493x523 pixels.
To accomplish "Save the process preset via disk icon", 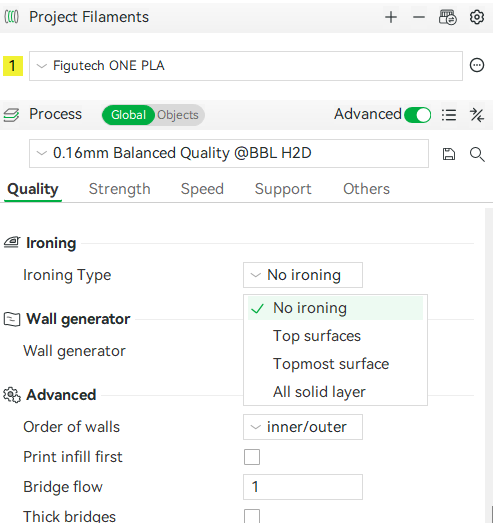I will pyautogui.click(x=449, y=154).
